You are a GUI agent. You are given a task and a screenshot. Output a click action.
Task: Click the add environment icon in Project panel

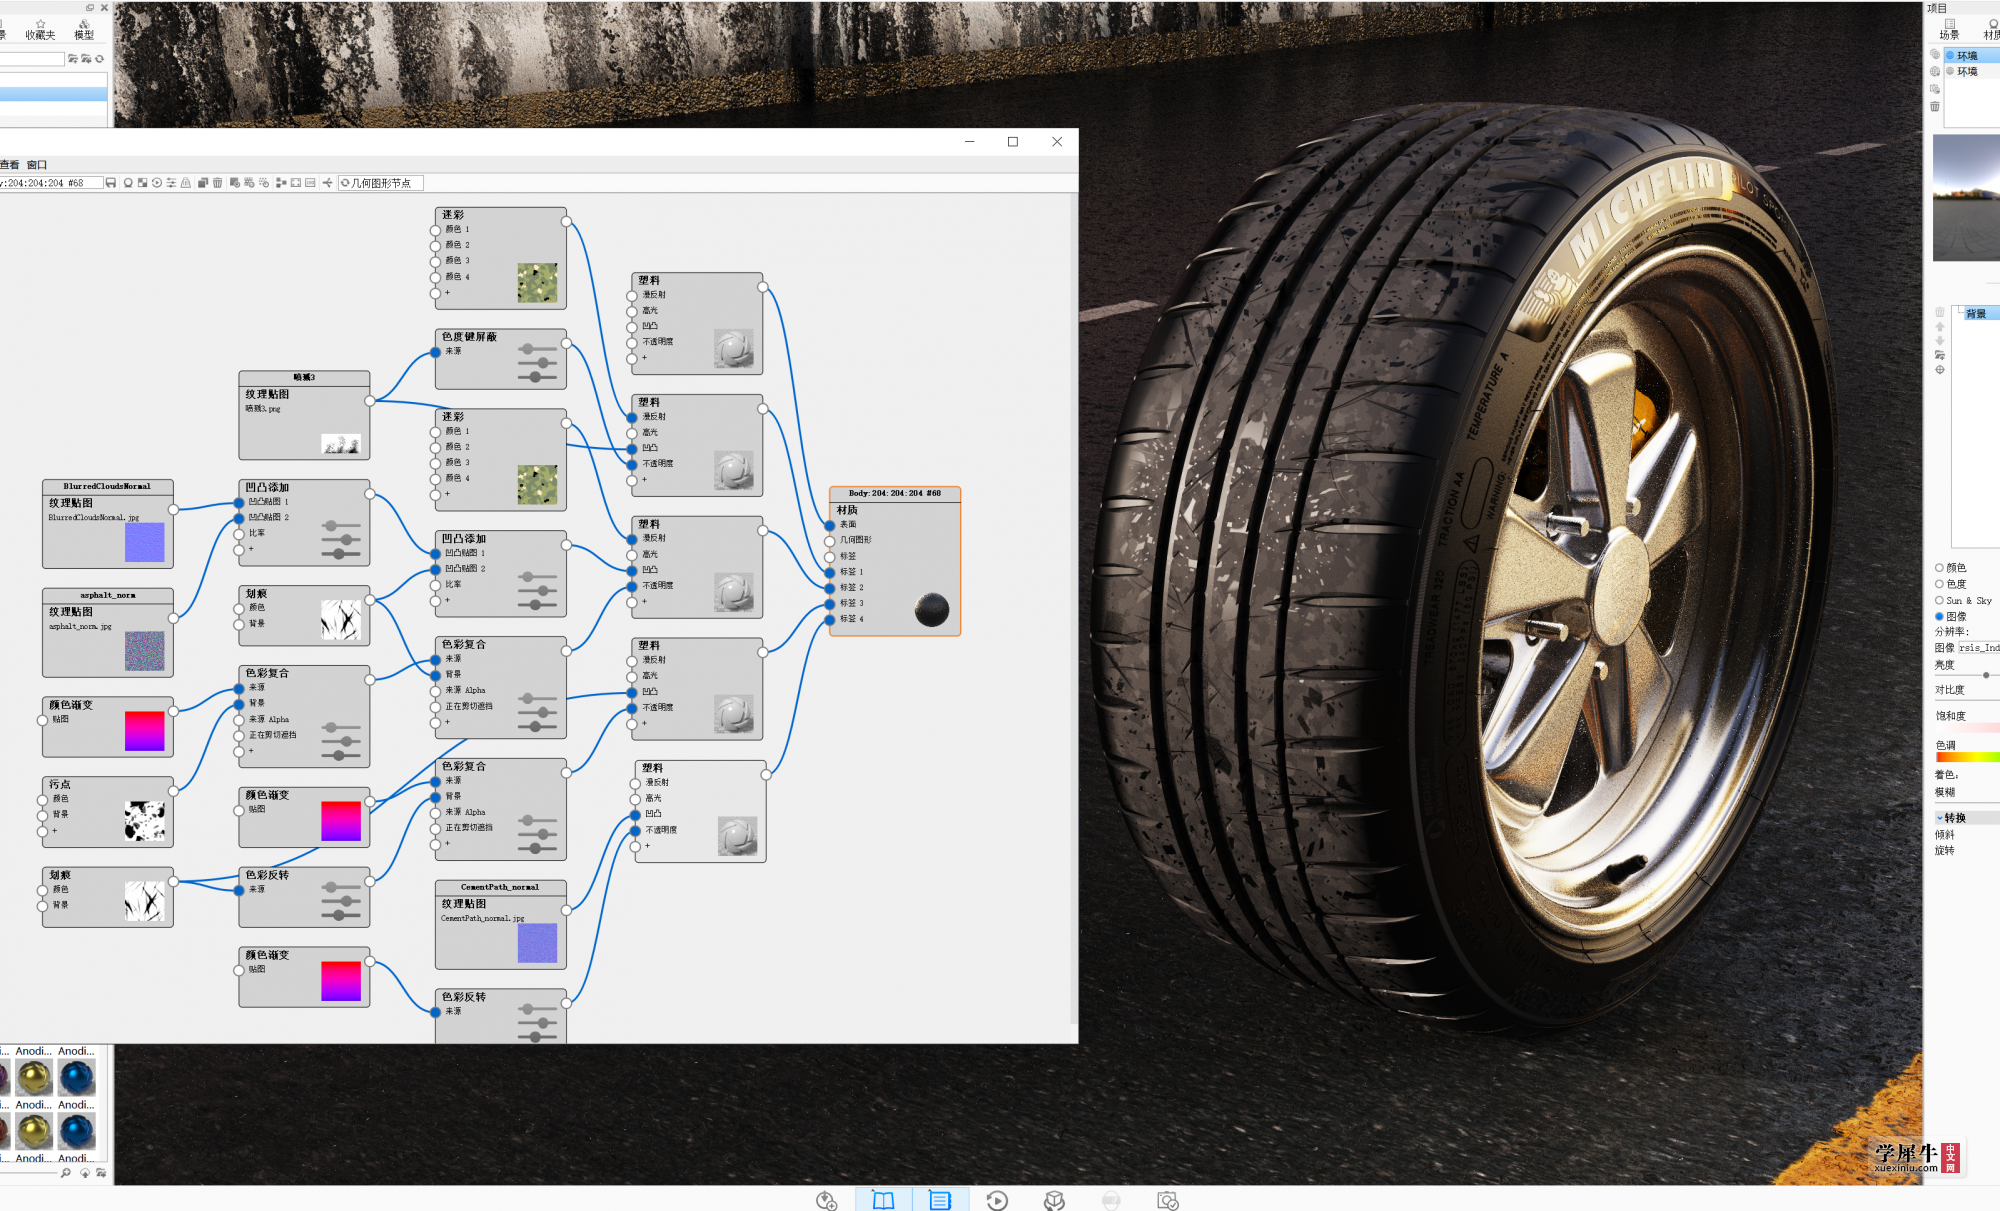[x=1935, y=54]
